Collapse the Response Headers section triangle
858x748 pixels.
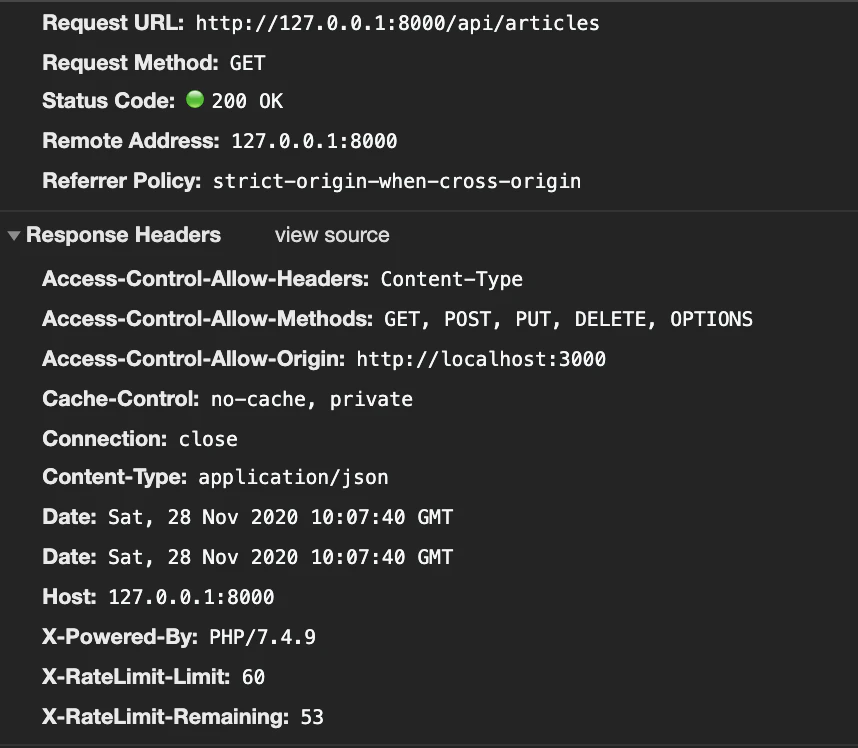14,236
